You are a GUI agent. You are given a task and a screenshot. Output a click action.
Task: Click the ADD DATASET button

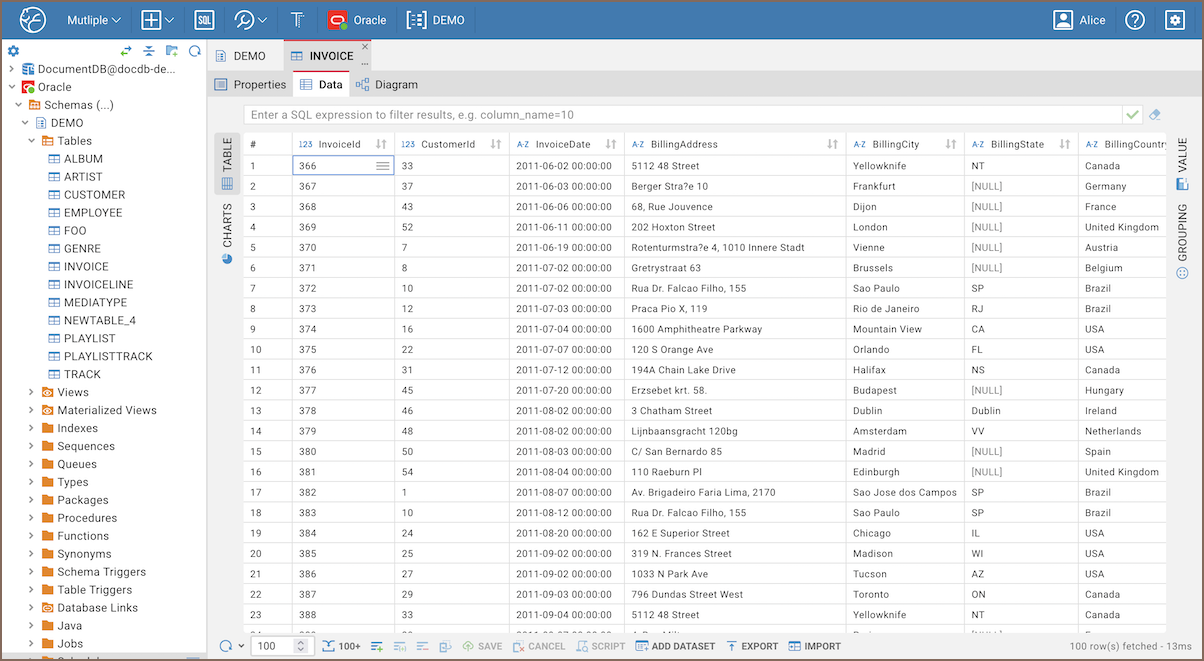pos(676,646)
